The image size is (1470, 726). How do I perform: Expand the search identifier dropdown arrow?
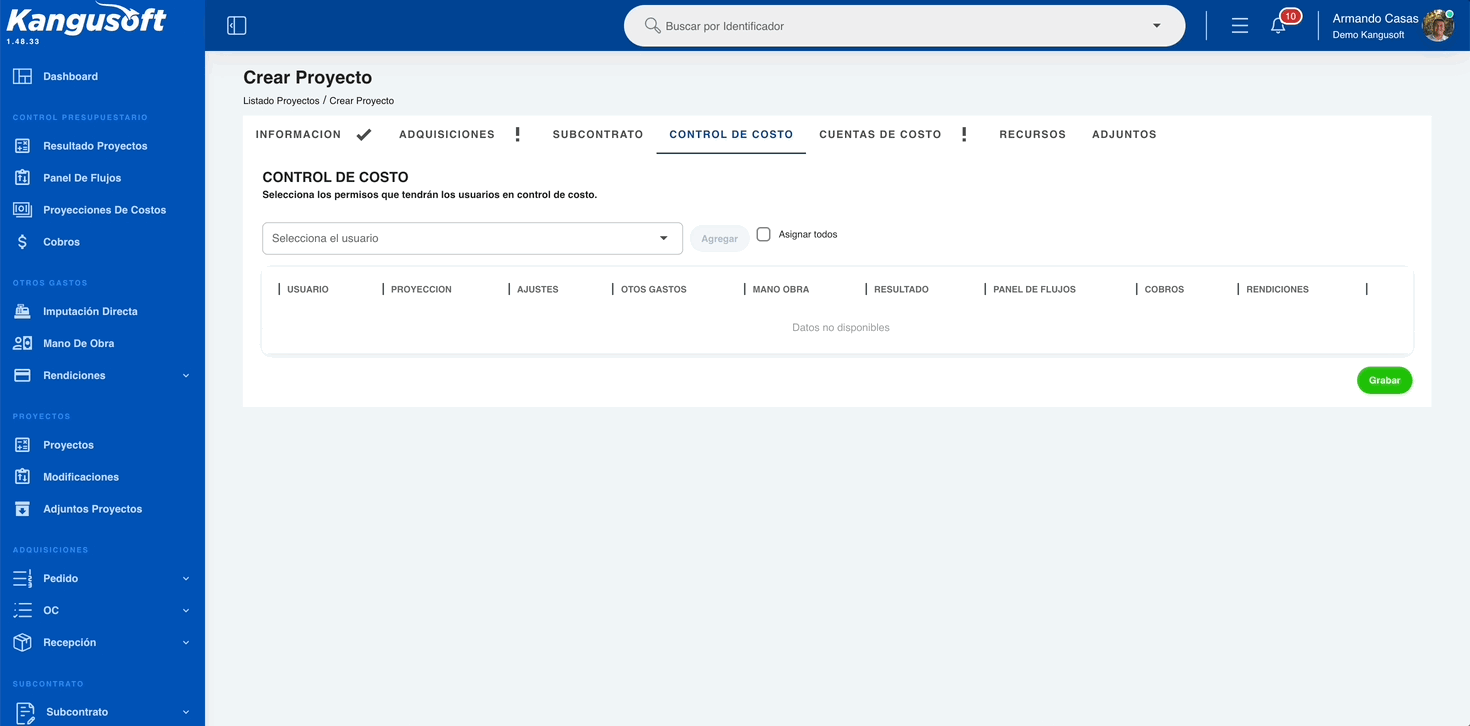tap(1157, 26)
